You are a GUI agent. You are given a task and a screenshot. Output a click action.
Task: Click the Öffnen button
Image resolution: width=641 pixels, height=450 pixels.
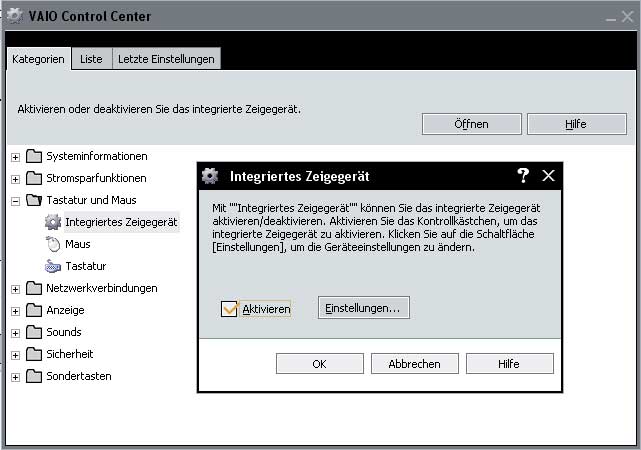(x=472, y=124)
